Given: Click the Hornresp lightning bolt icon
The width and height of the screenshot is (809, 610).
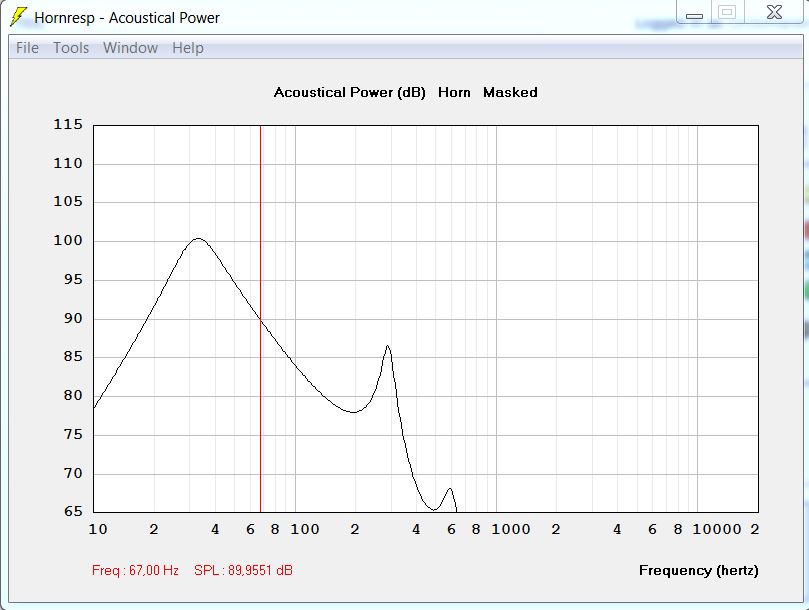Looking at the screenshot, I should 18,17.
